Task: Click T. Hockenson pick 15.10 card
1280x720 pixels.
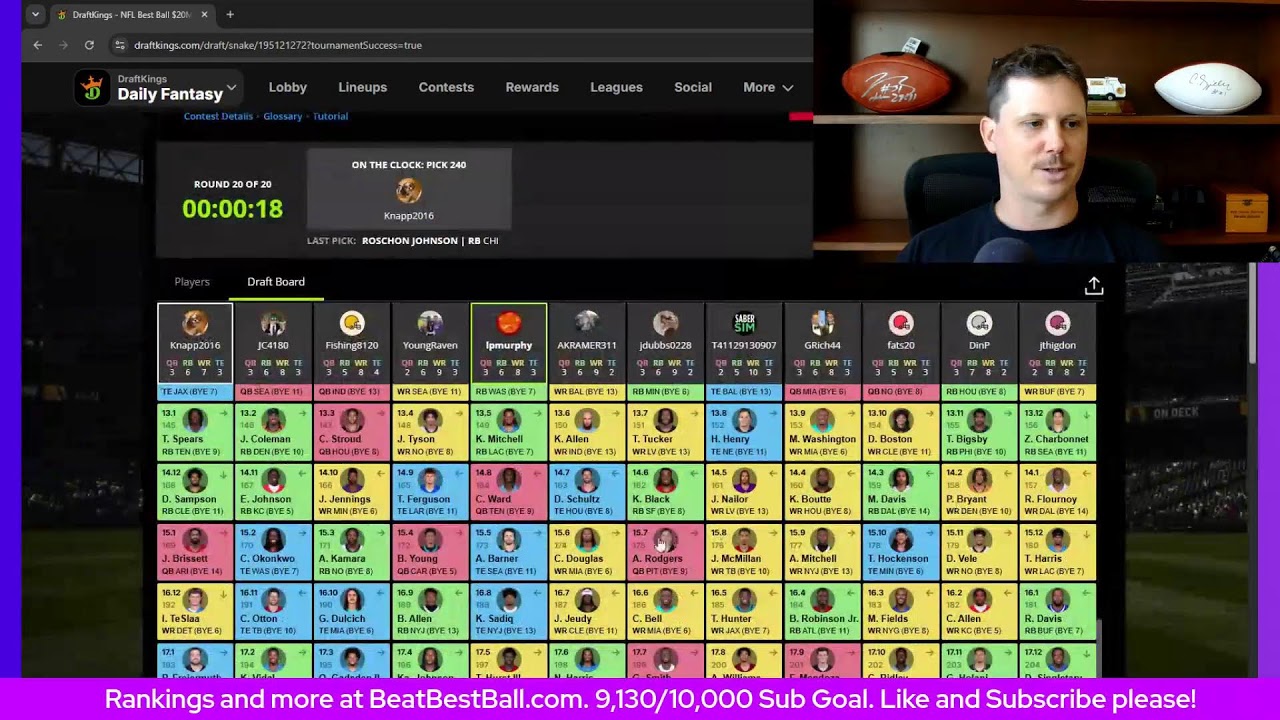Action: click(x=901, y=551)
